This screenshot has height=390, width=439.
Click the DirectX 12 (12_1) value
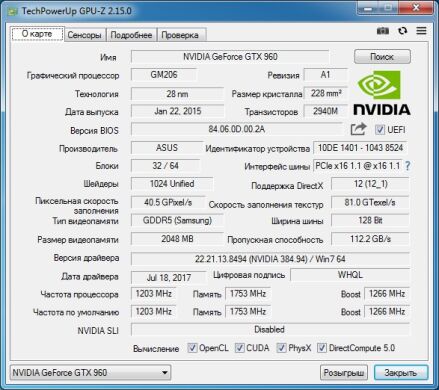tap(370, 184)
